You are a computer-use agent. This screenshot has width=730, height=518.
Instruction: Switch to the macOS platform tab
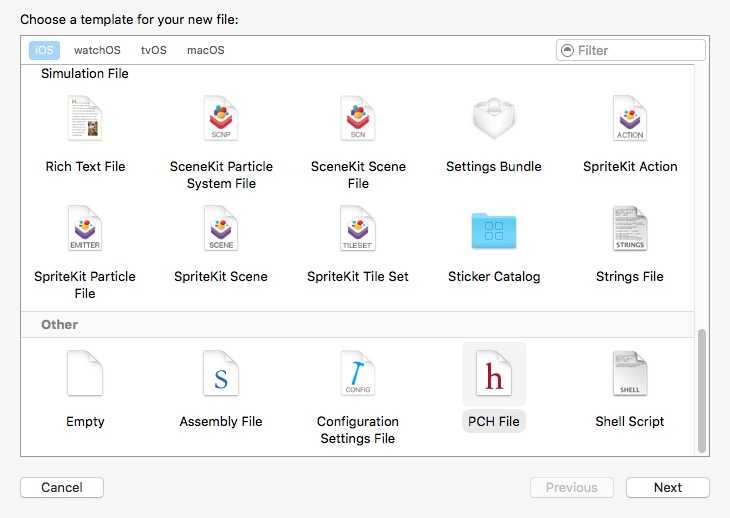pyautogui.click(x=205, y=50)
